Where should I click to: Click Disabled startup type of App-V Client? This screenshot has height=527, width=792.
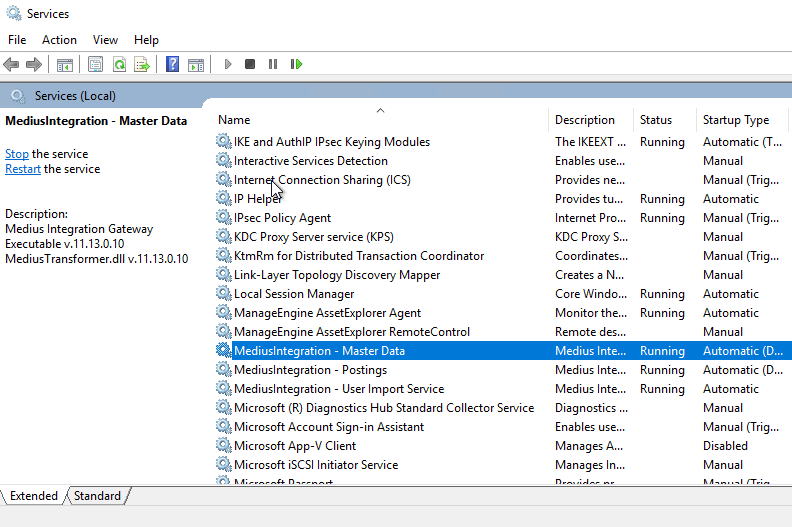point(725,446)
